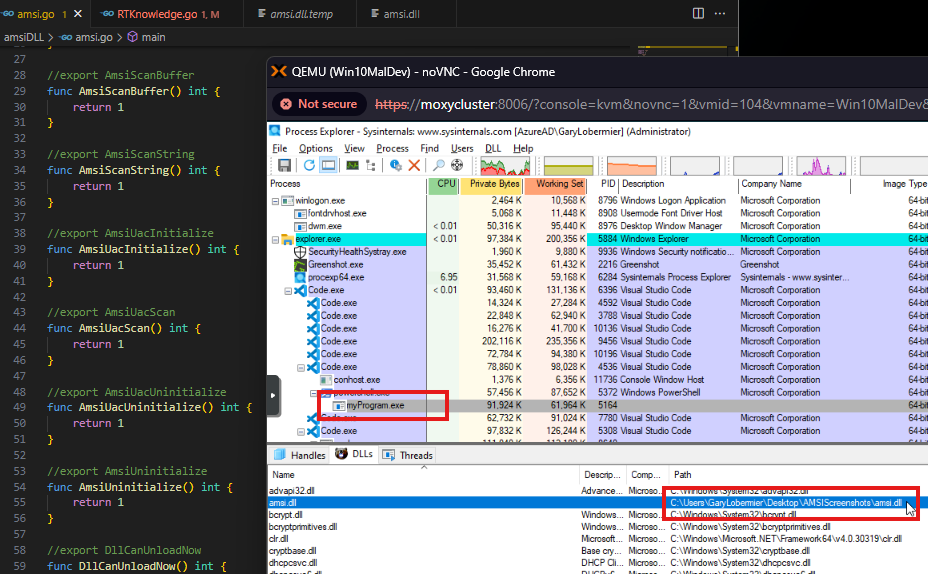The image size is (928, 574).
Task: Click the explorer.exe folder icon
Action: tap(287, 239)
